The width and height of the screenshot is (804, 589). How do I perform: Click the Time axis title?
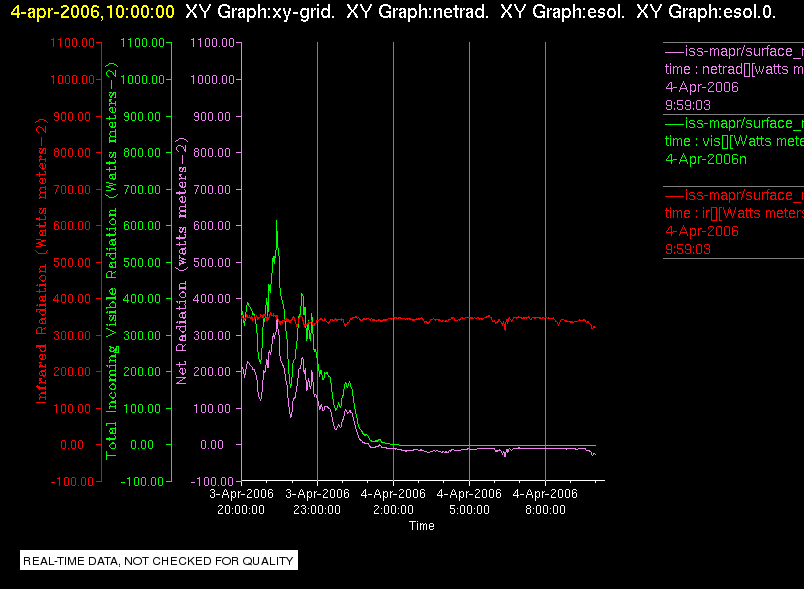click(421, 526)
